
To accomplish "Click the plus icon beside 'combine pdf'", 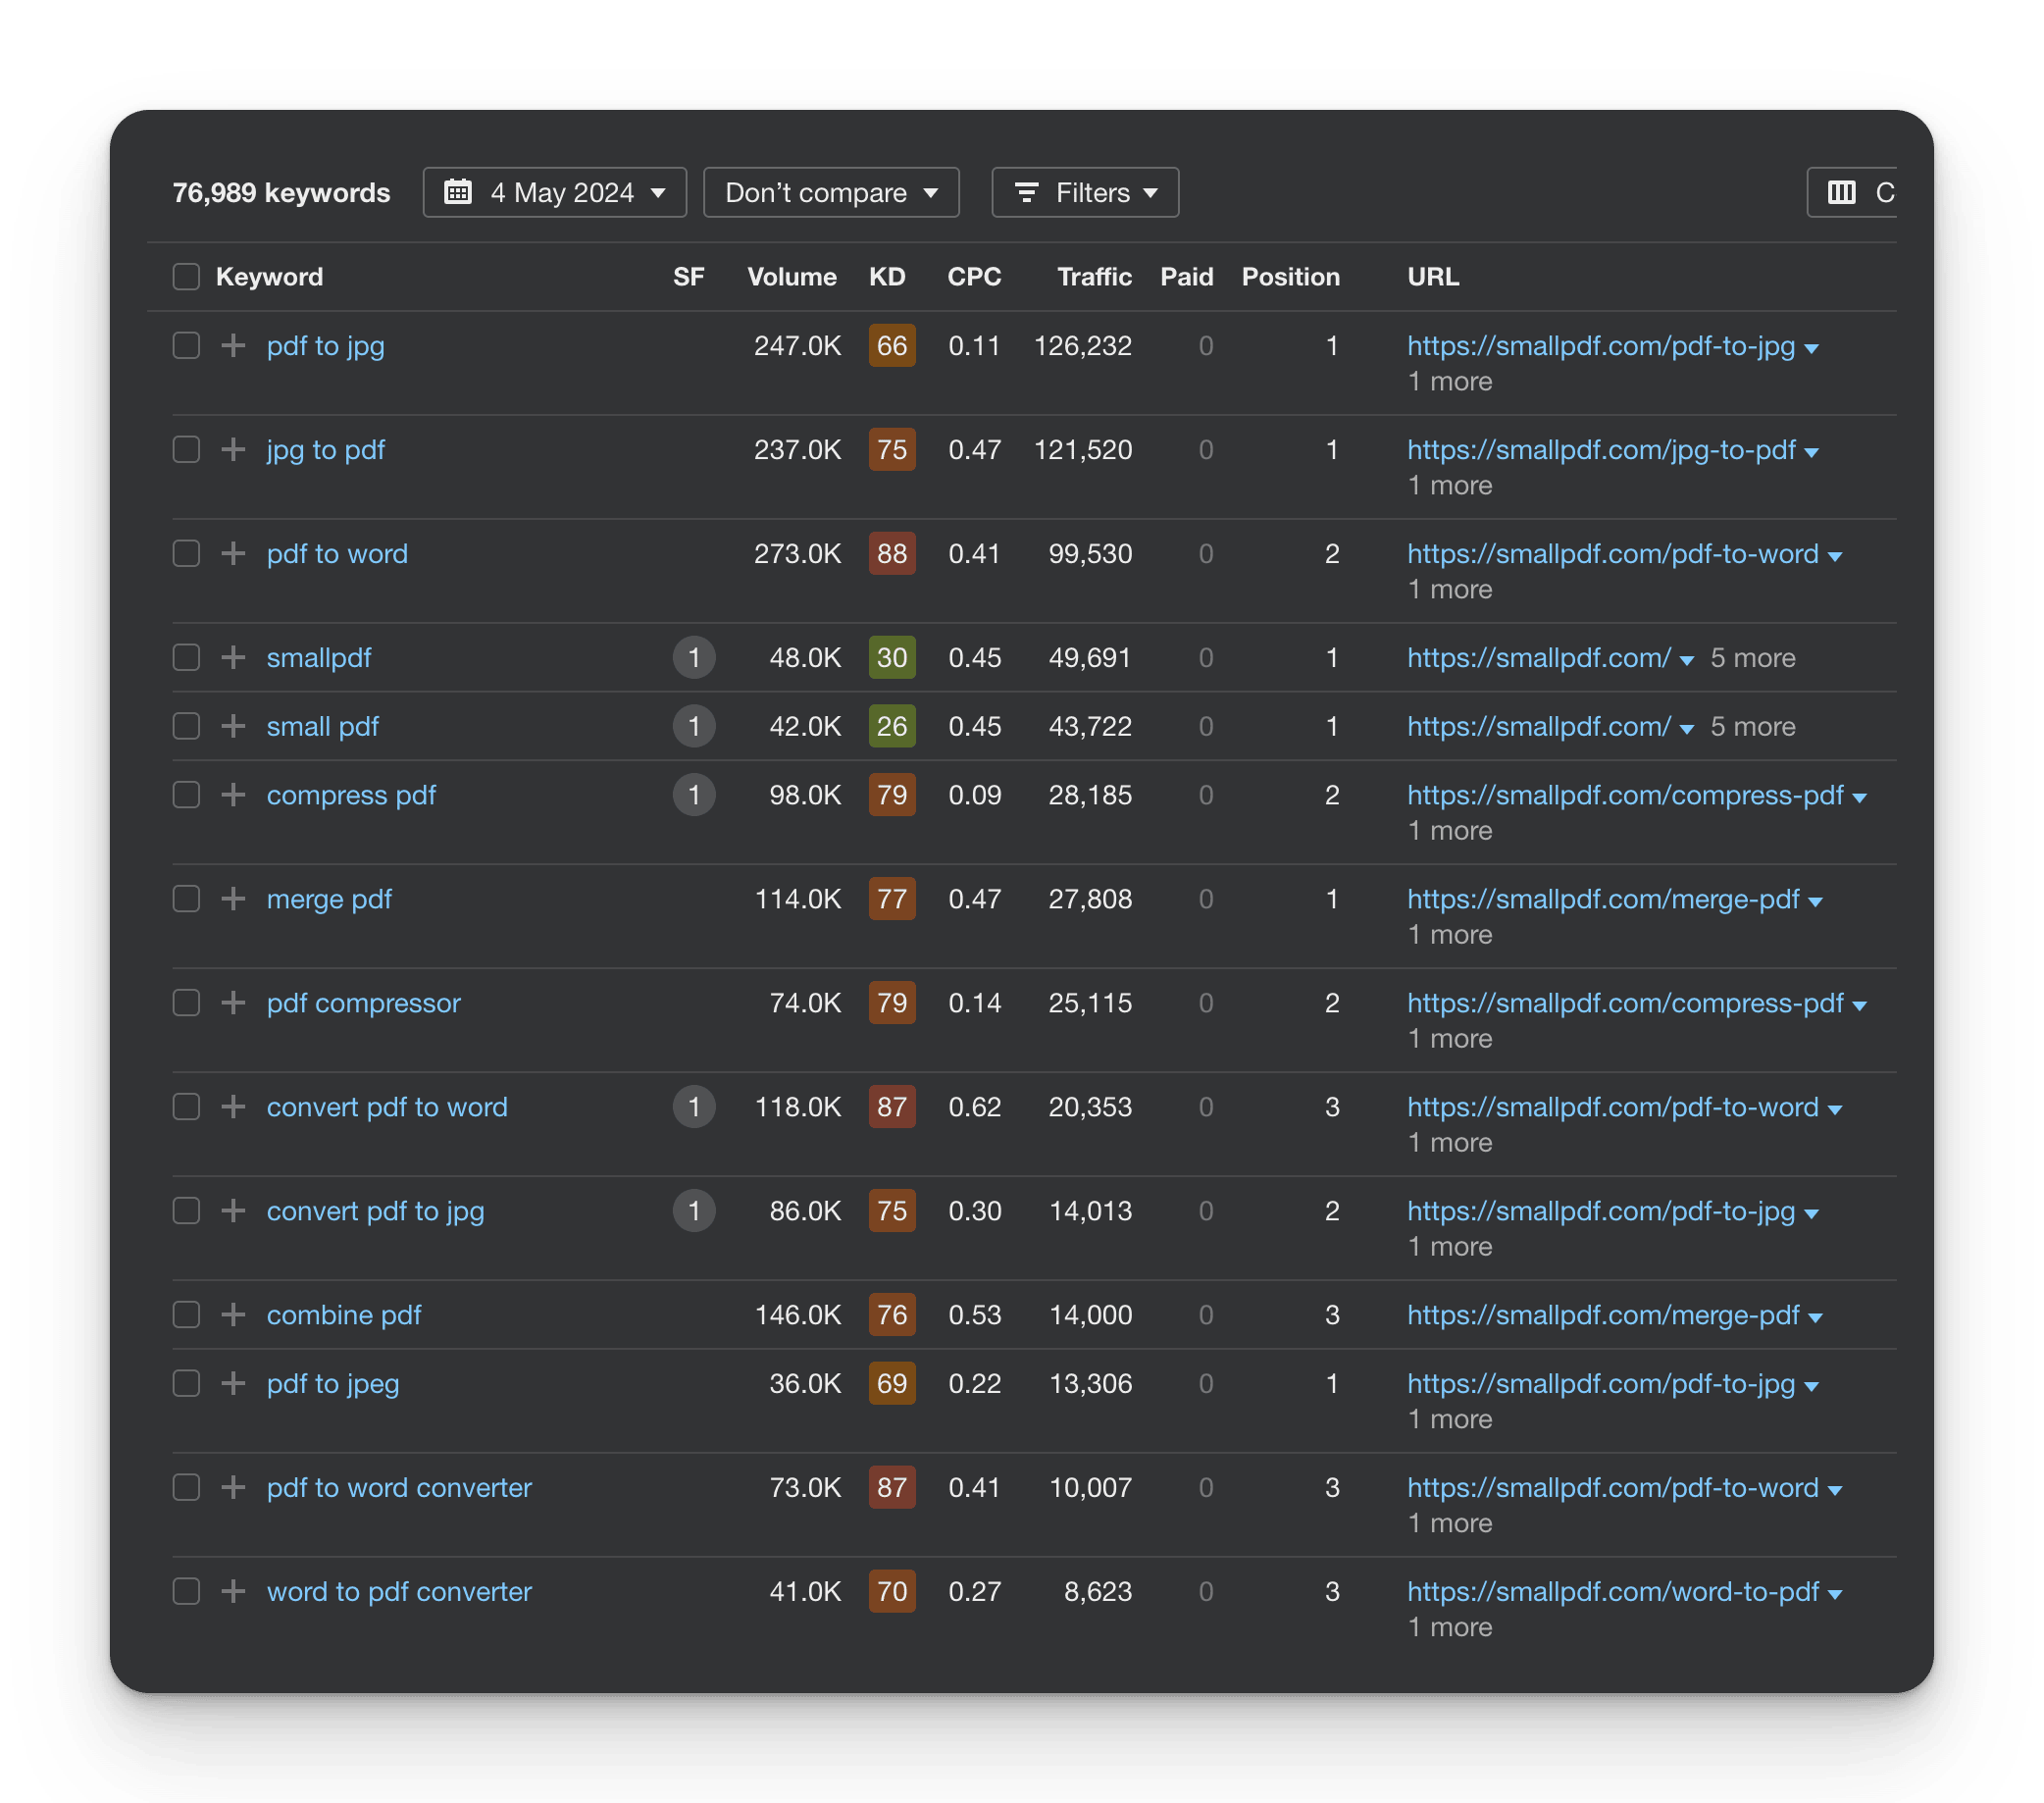I will tap(233, 1316).
